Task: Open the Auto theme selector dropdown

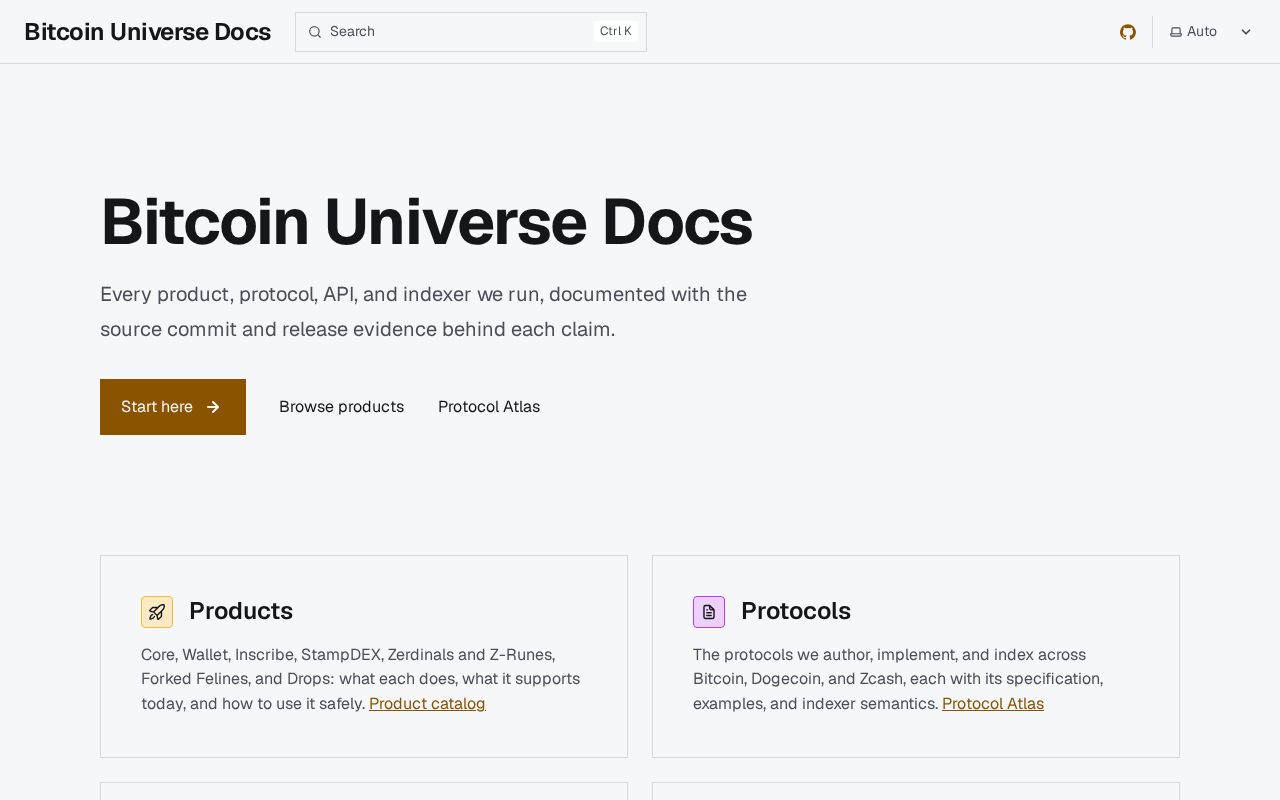Action: [x=1211, y=32]
